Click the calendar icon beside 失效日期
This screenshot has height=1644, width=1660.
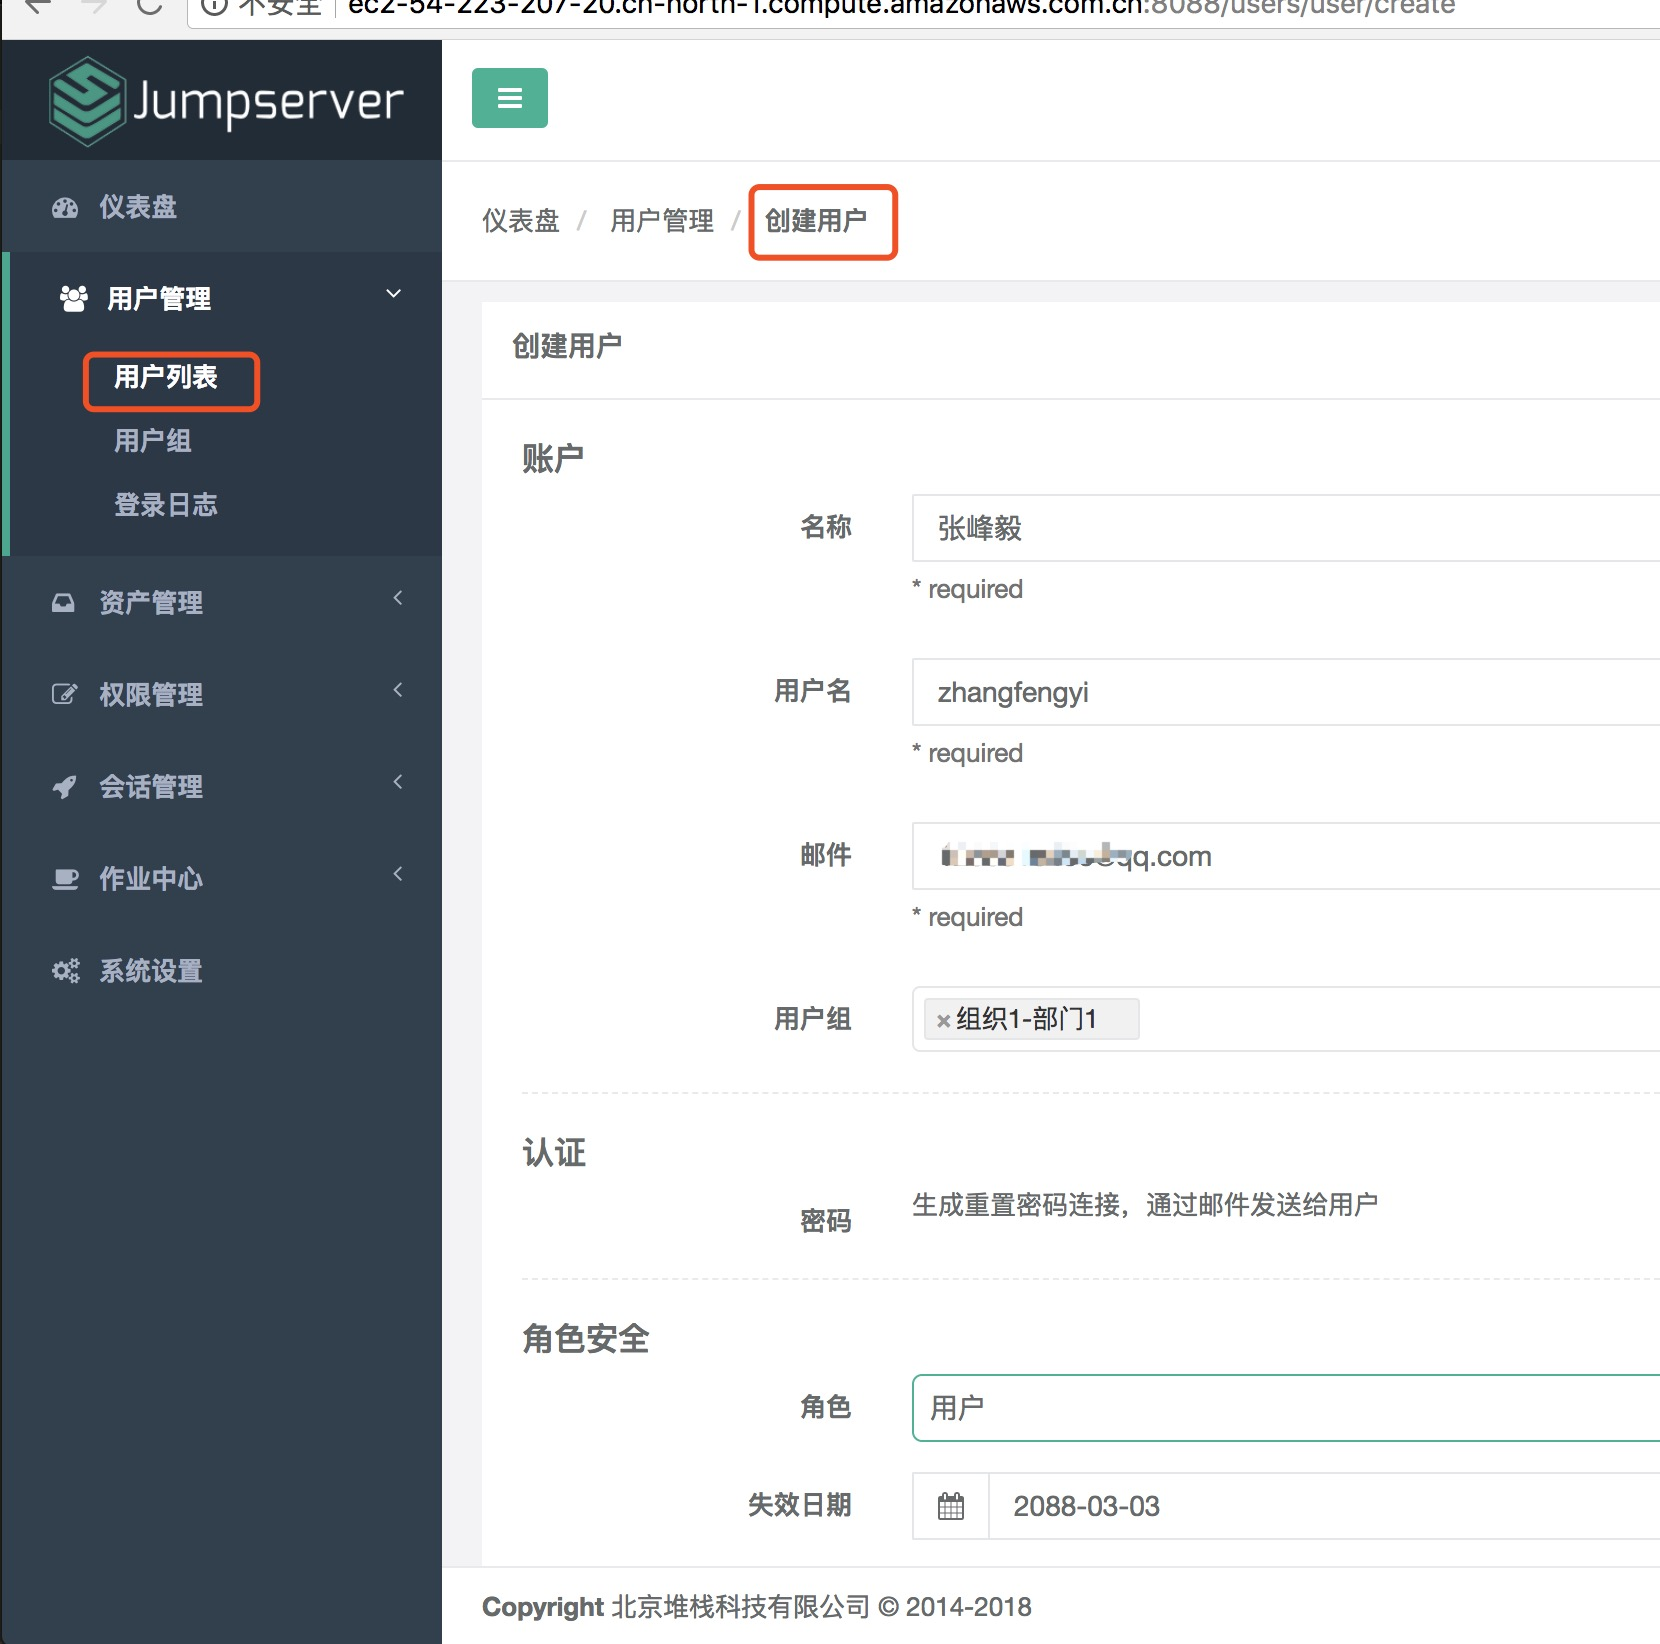point(950,1506)
